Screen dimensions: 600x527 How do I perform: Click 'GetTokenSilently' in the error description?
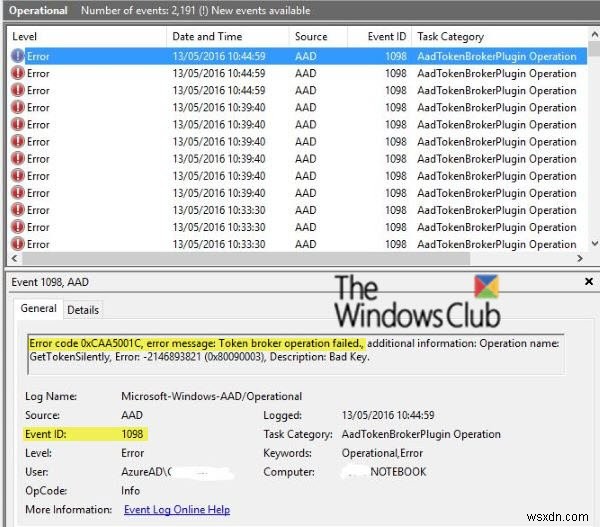click(70, 357)
